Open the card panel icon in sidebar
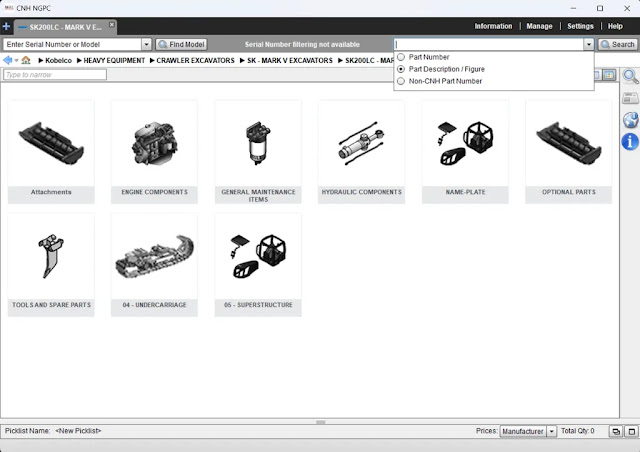 pos(630,98)
